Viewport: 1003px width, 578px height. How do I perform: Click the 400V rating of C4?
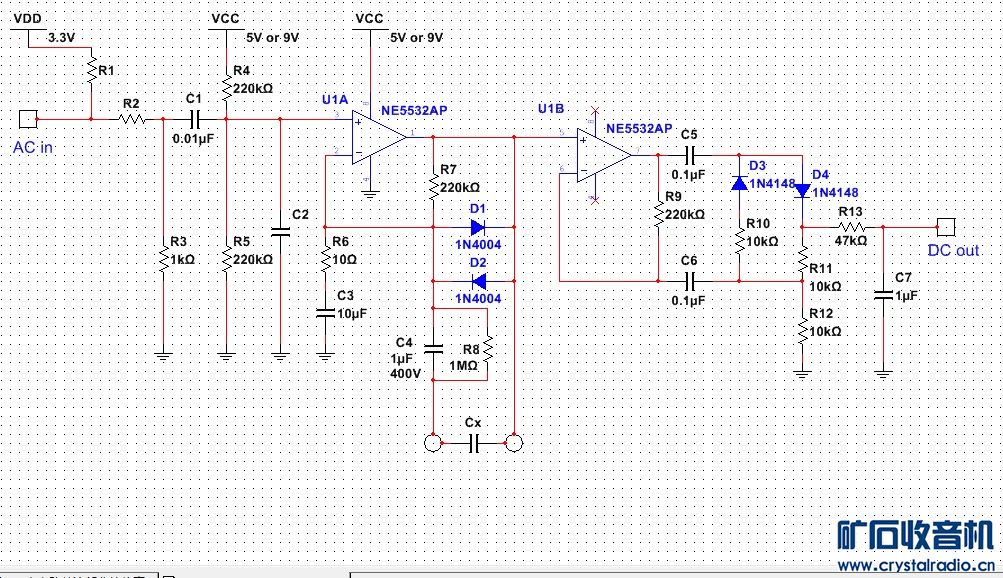pyautogui.click(x=406, y=373)
